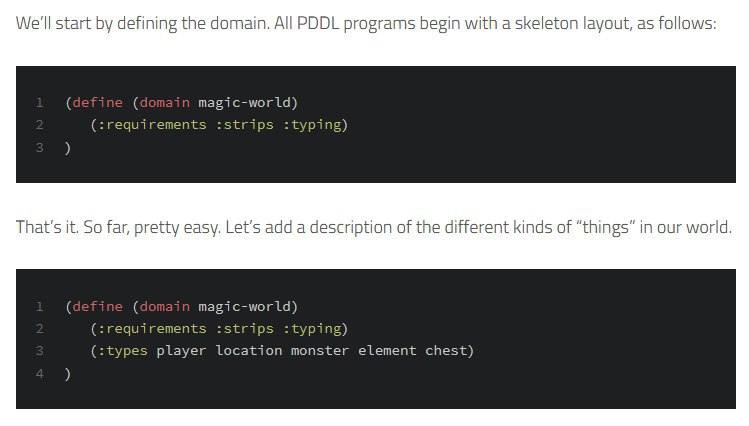Click line number 2 in second code block

(39, 329)
